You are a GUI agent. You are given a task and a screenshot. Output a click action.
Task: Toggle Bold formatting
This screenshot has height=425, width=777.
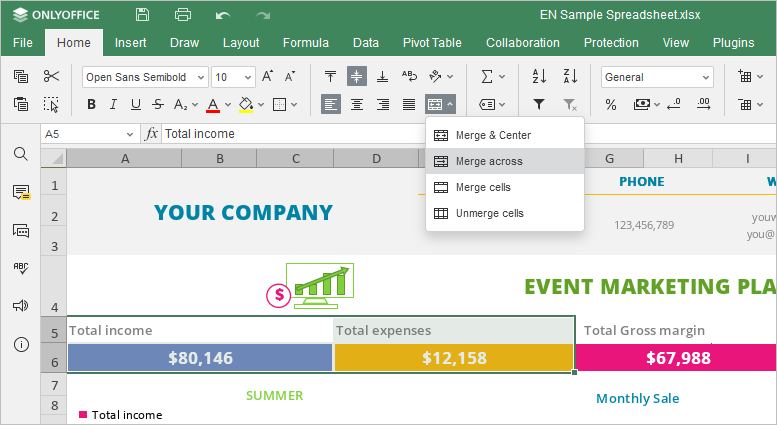[92, 104]
